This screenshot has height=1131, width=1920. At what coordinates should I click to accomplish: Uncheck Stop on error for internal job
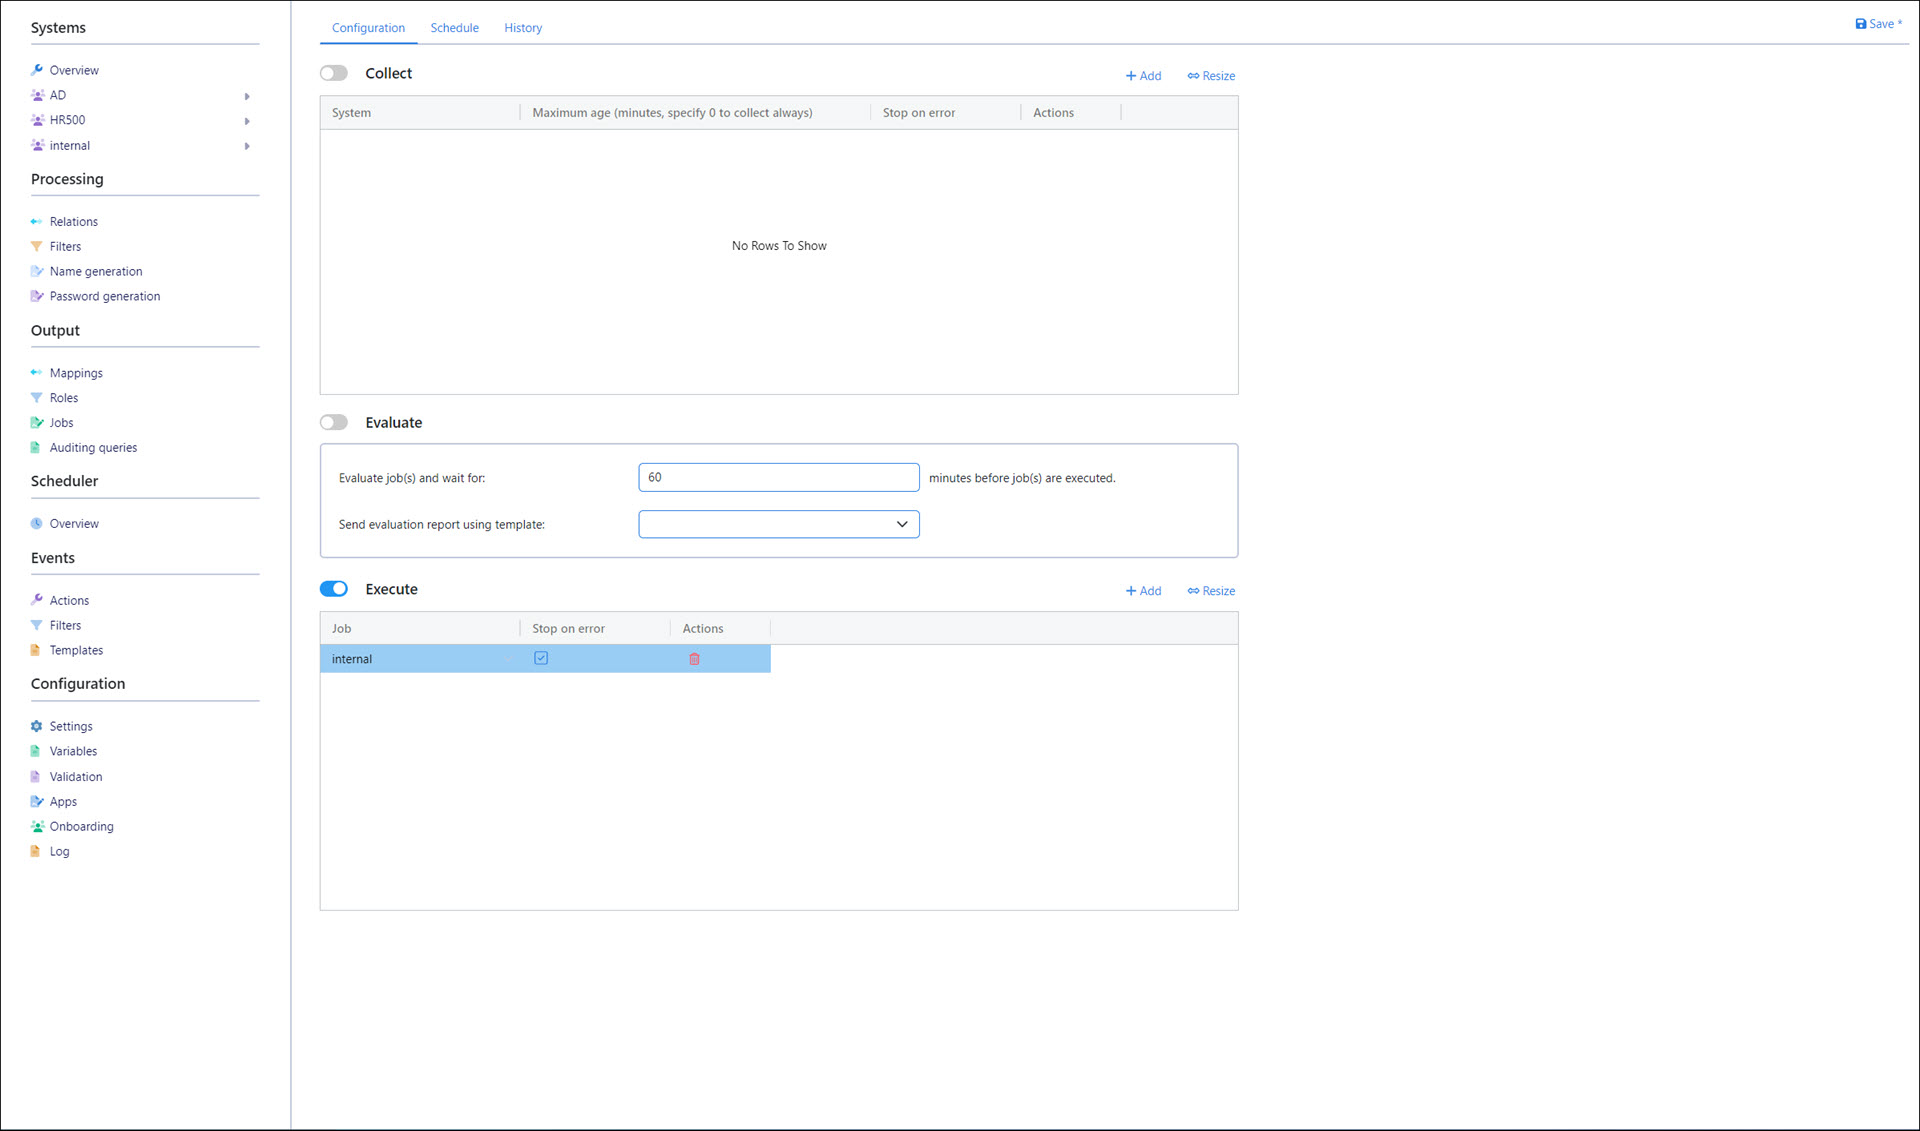point(541,658)
